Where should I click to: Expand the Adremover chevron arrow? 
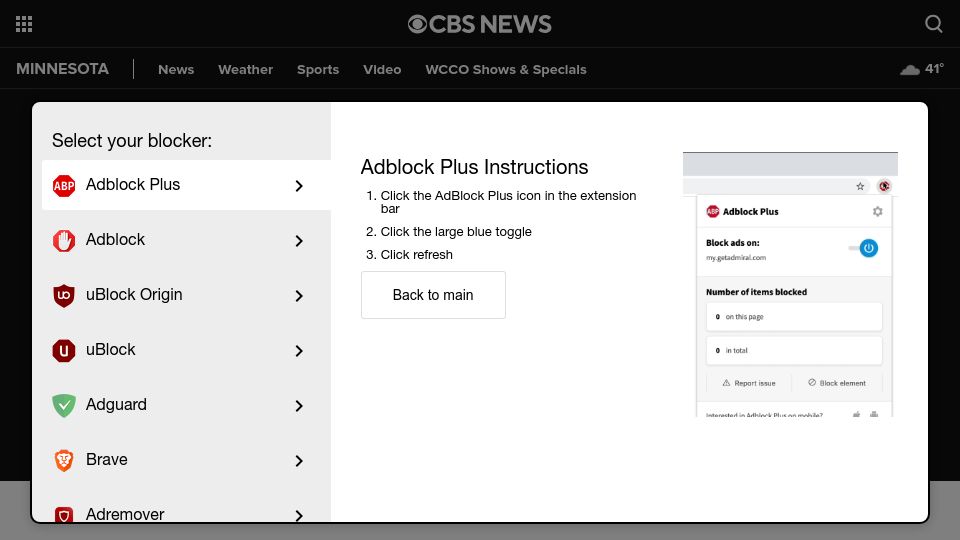click(299, 516)
